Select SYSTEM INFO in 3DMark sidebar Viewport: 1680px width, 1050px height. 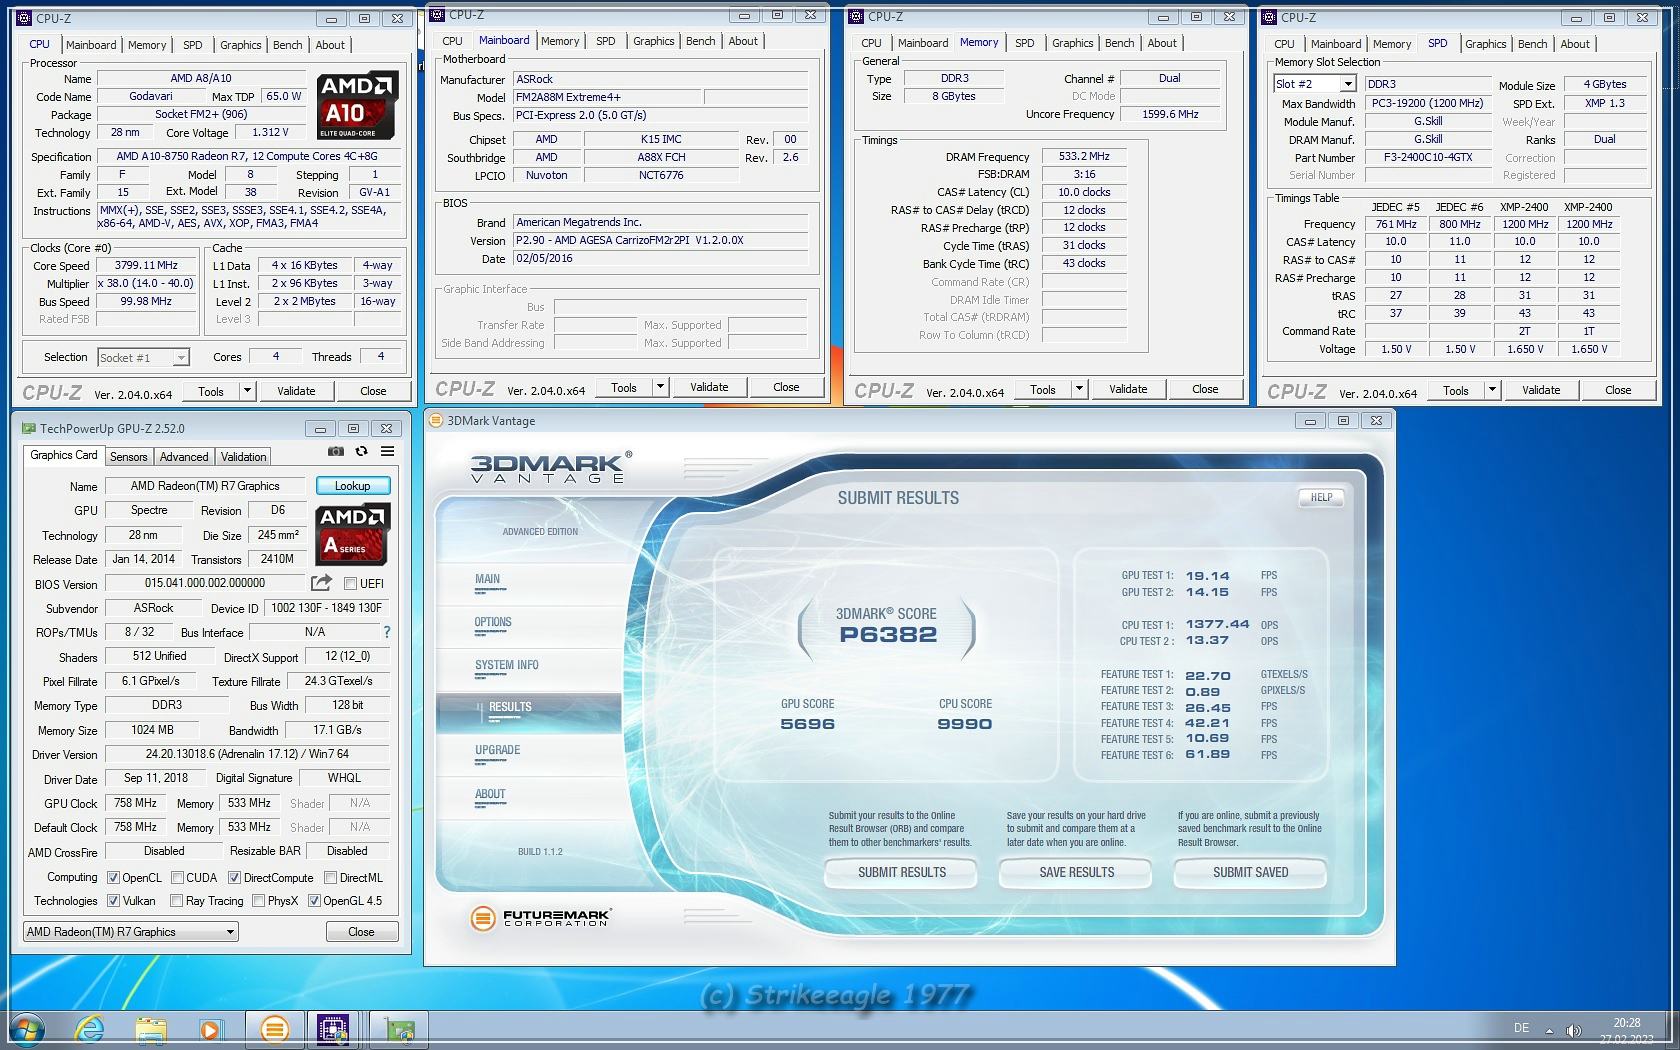[x=506, y=665]
